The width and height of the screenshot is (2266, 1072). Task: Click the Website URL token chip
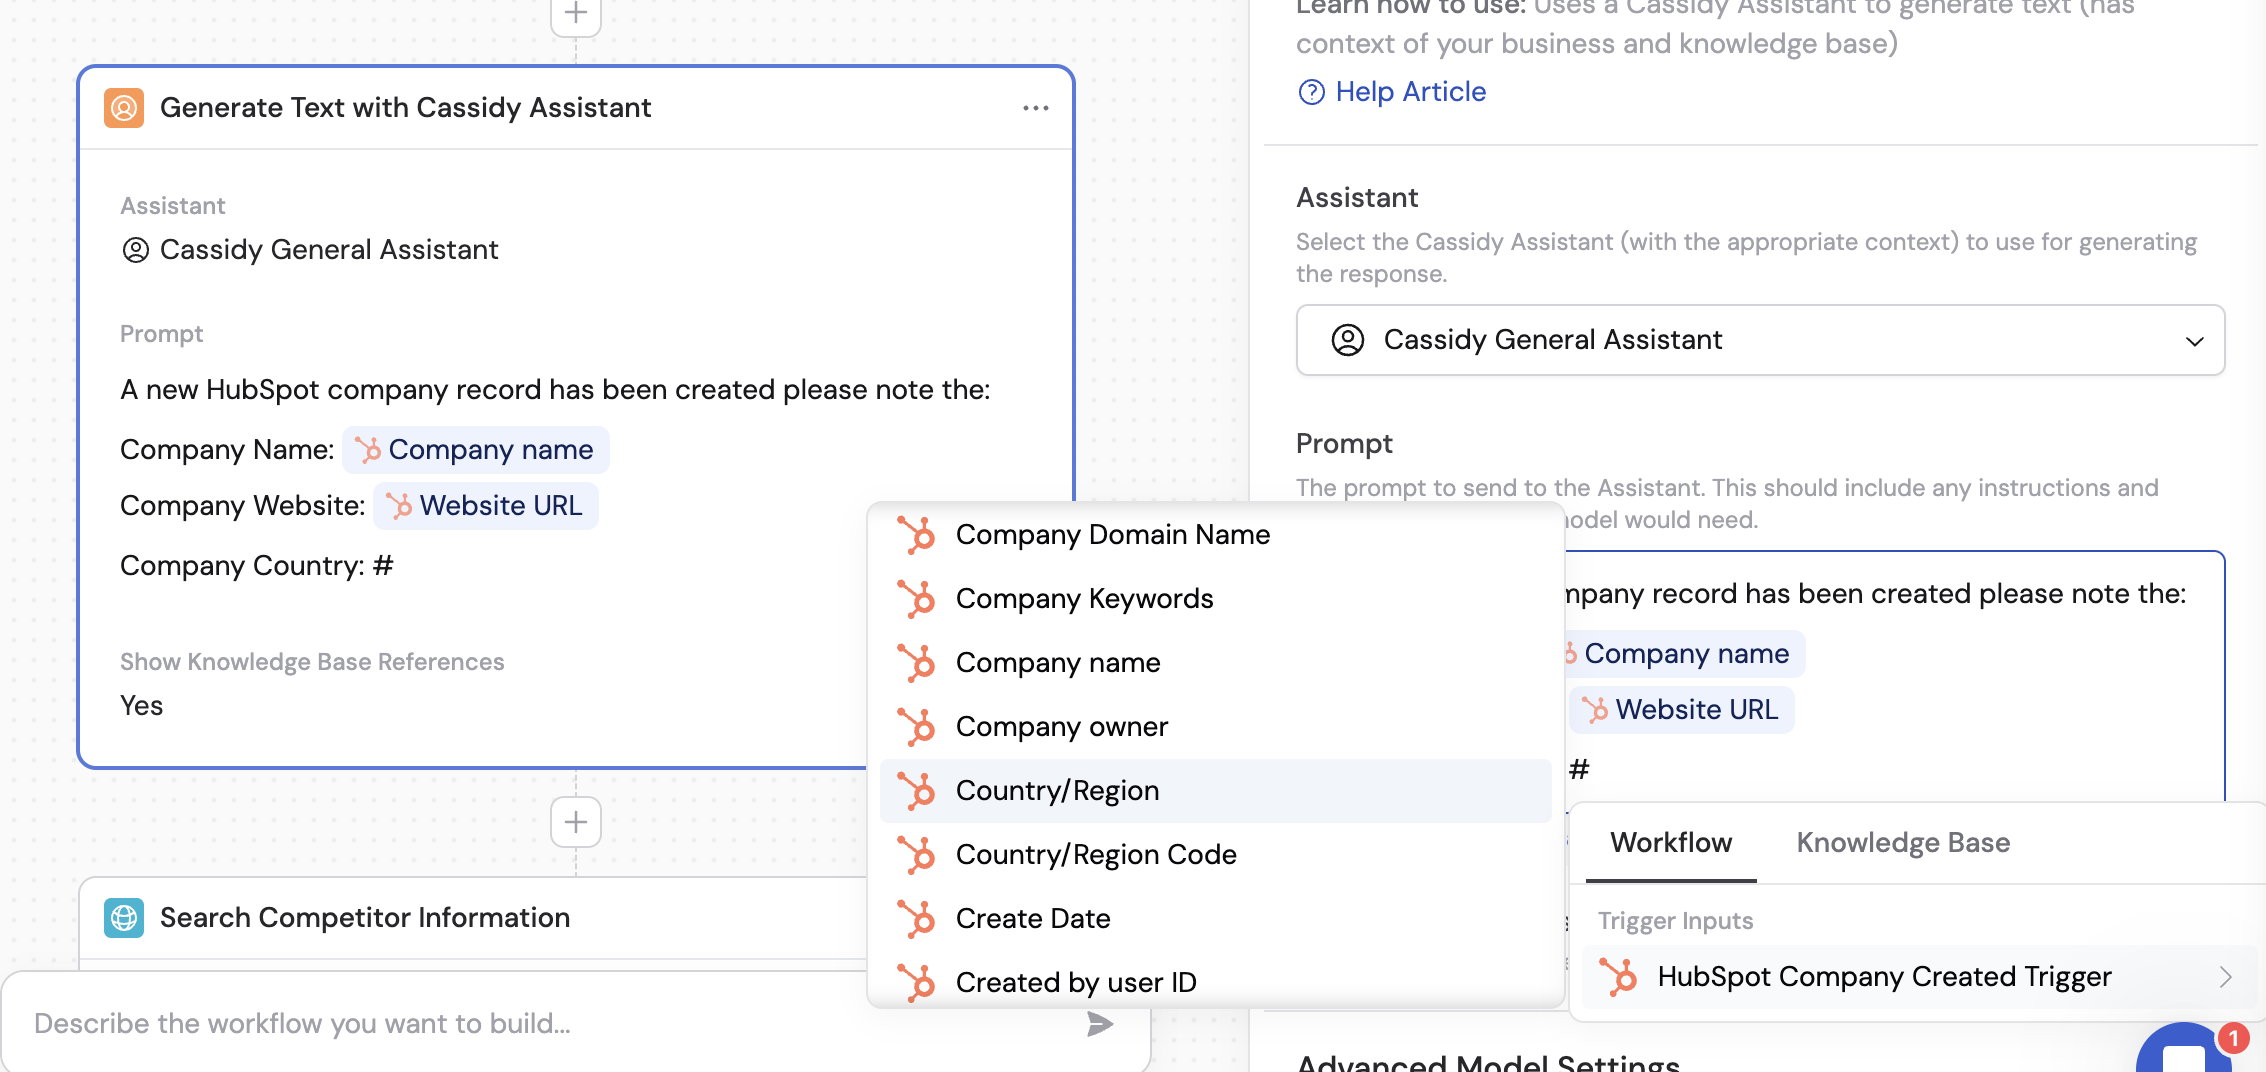[486, 505]
